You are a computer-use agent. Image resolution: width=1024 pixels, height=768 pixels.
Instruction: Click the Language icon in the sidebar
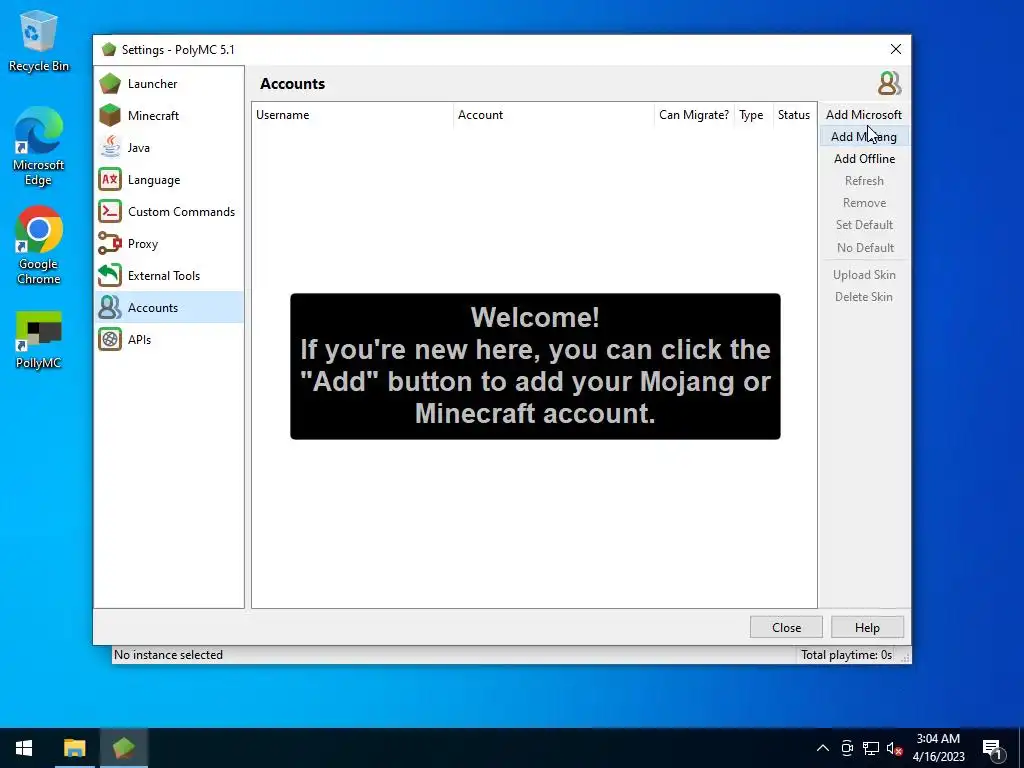pyautogui.click(x=110, y=180)
